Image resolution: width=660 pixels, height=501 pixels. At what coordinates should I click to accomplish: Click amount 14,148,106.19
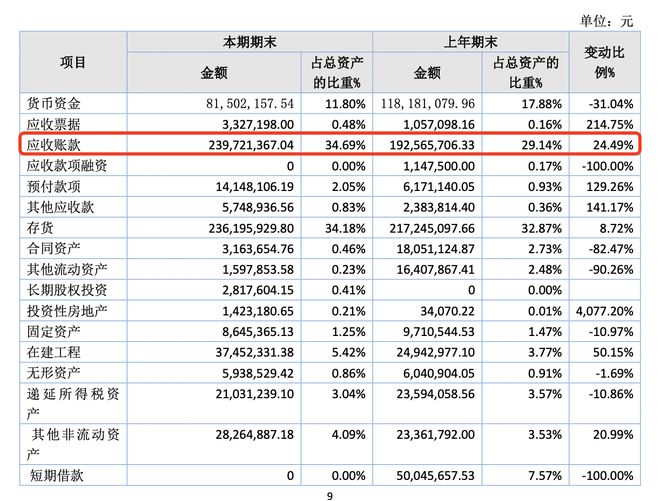pos(255,187)
